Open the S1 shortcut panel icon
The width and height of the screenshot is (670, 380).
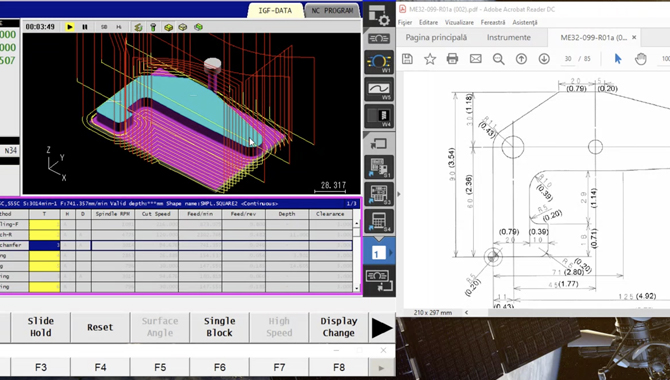[x=379, y=167]
